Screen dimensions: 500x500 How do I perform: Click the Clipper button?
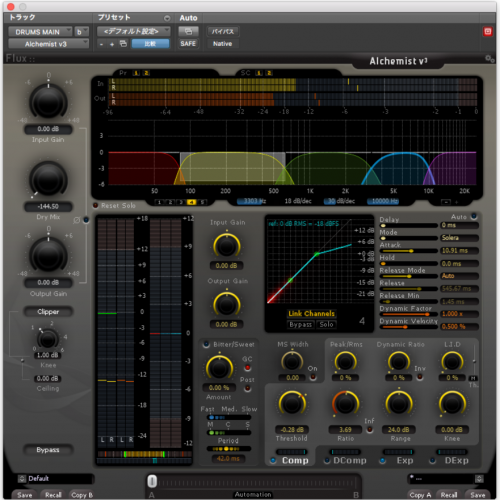[48, 312]
